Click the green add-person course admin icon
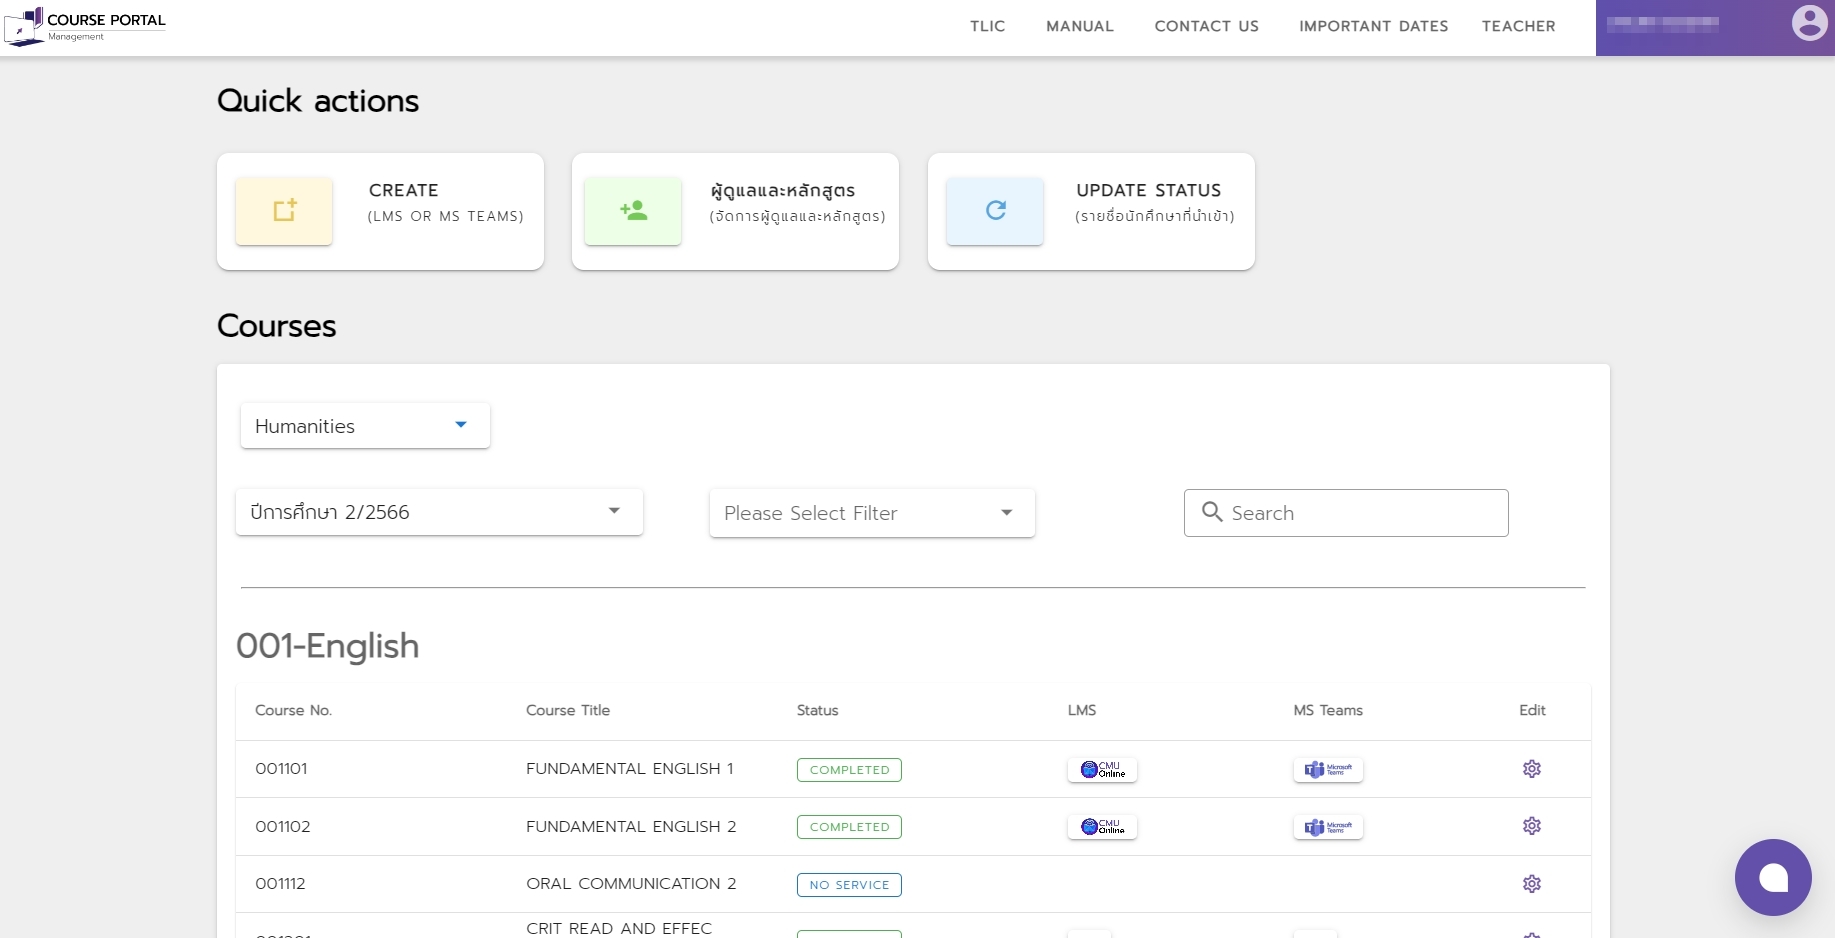 (x=633, y=211)
